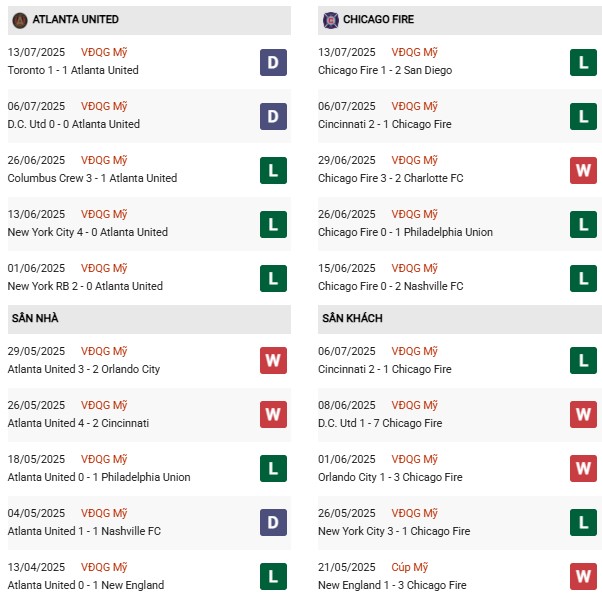The width and height of the screenshot is (602, 599).
Task: Click win badge for D.C. Utd 1-7 match
Action: [x=583, y=414]
